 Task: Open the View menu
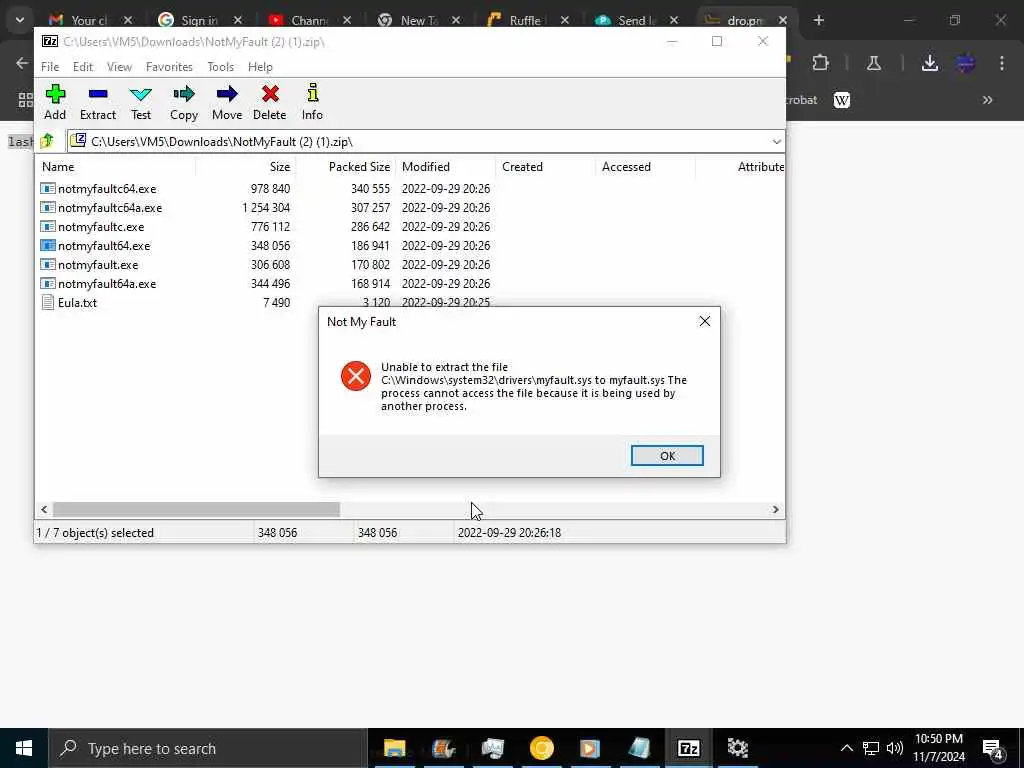(120, 67)
